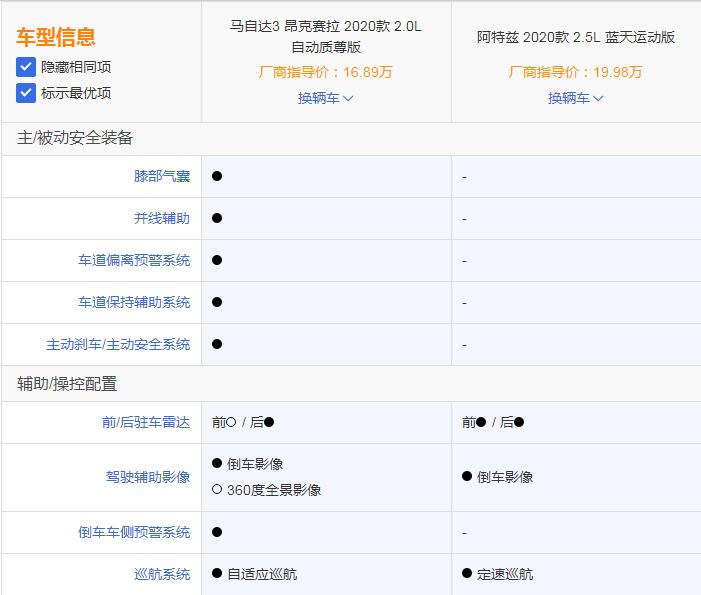Image resolution: width=701 pixels, height=595 pixels.
Task: Click the 车型信息 heading
Action: point(56,37)
